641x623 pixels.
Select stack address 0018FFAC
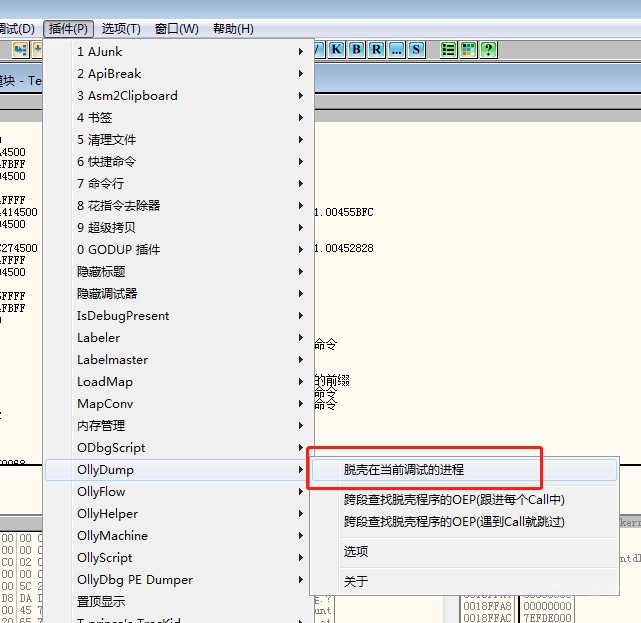click(x=487, y=618)
